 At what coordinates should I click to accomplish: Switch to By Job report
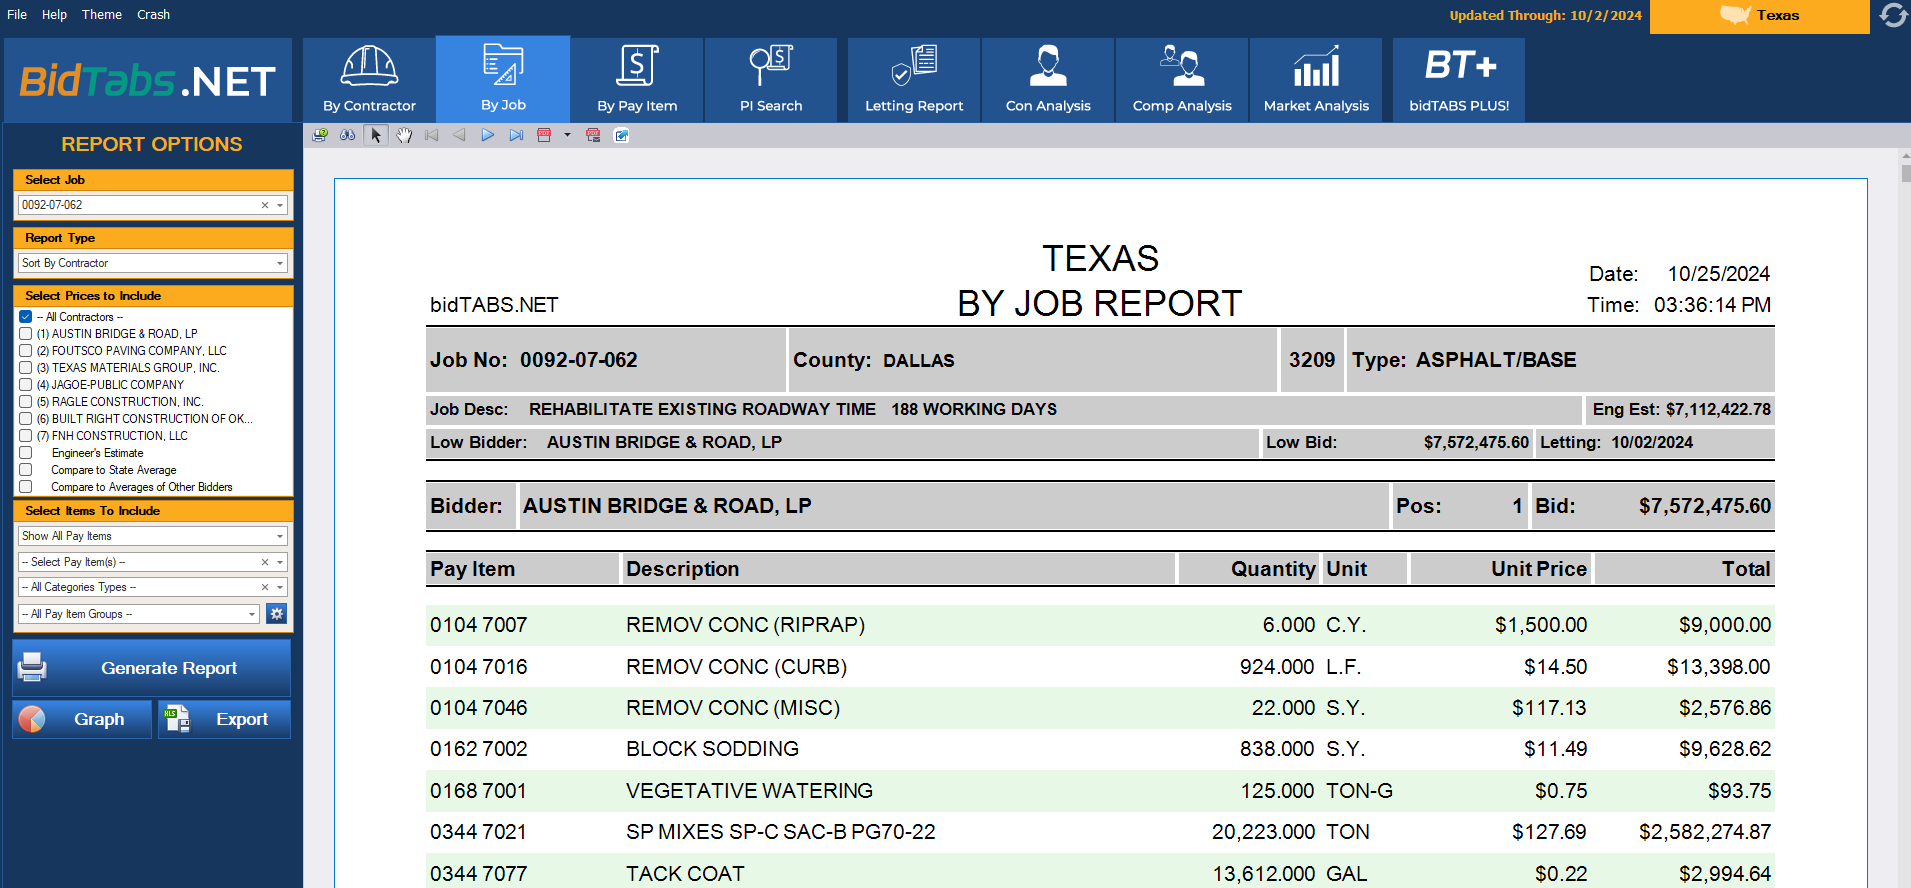point(503,79)
